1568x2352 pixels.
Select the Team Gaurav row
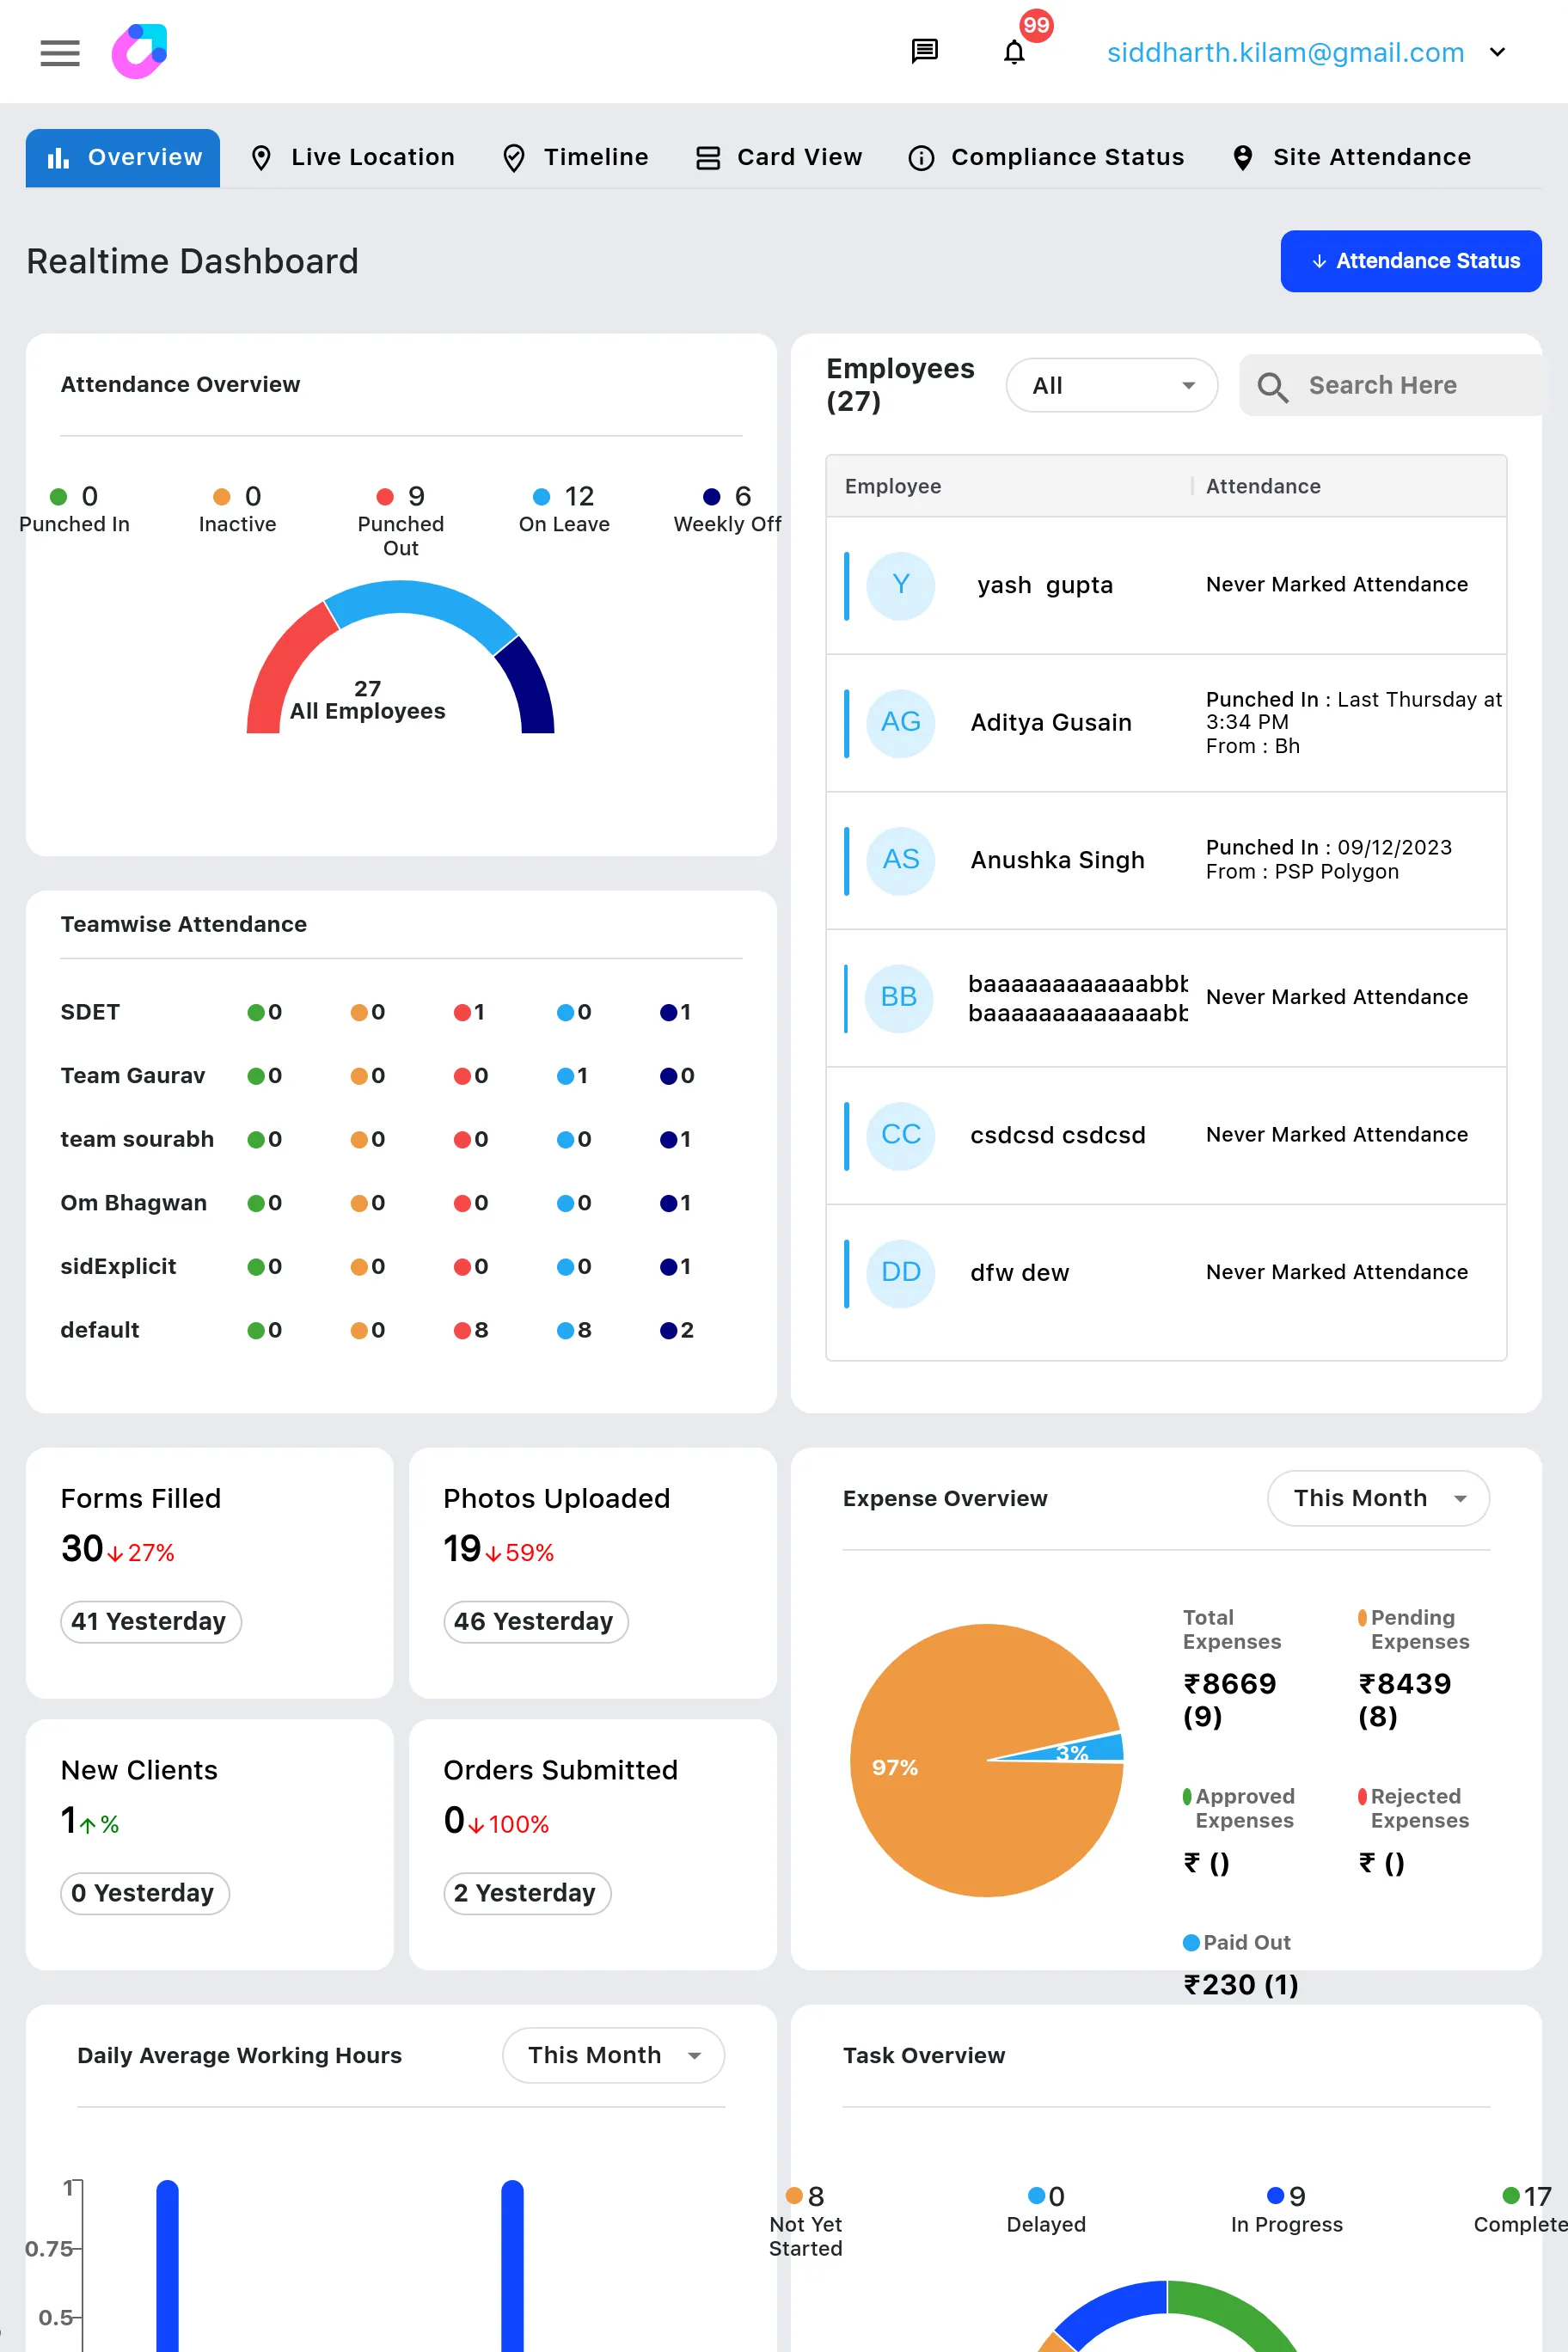(x=400, y=1076)
